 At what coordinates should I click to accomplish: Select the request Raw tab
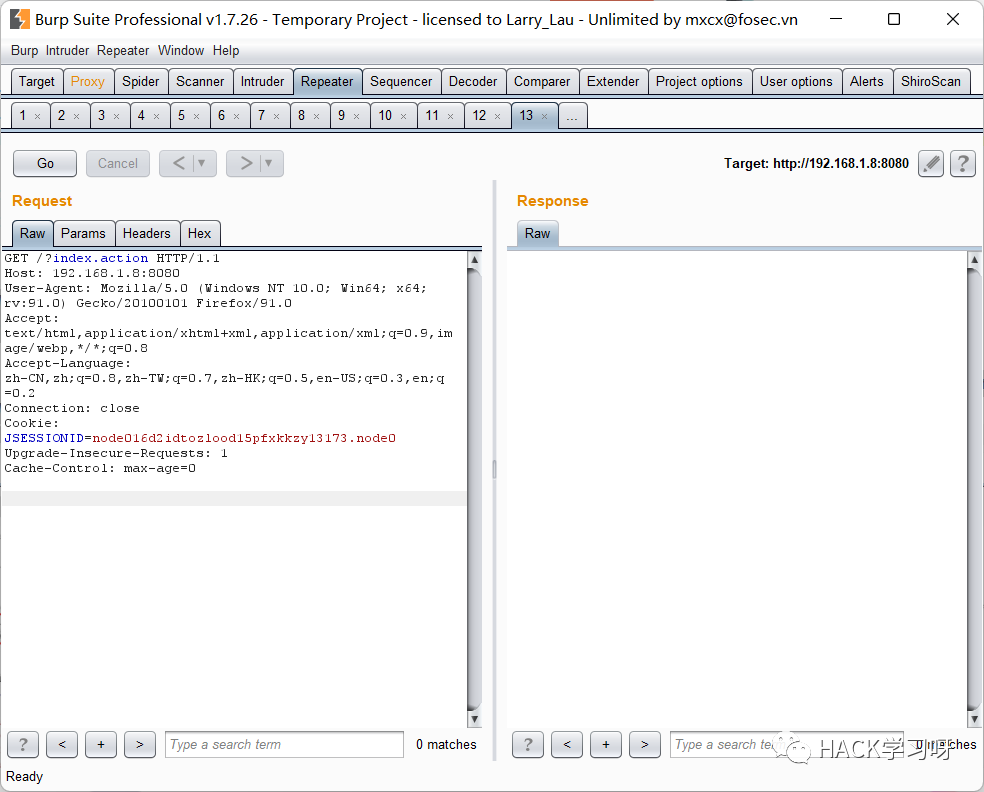click(33, 233)
